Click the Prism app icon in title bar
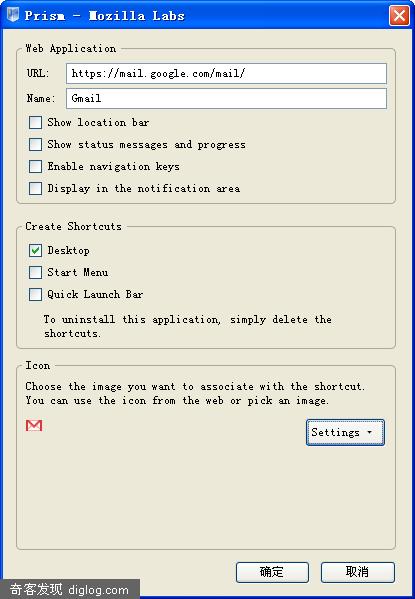Viewport: 415px width, 599px height. pyautogui.click(x=13, y=15)
